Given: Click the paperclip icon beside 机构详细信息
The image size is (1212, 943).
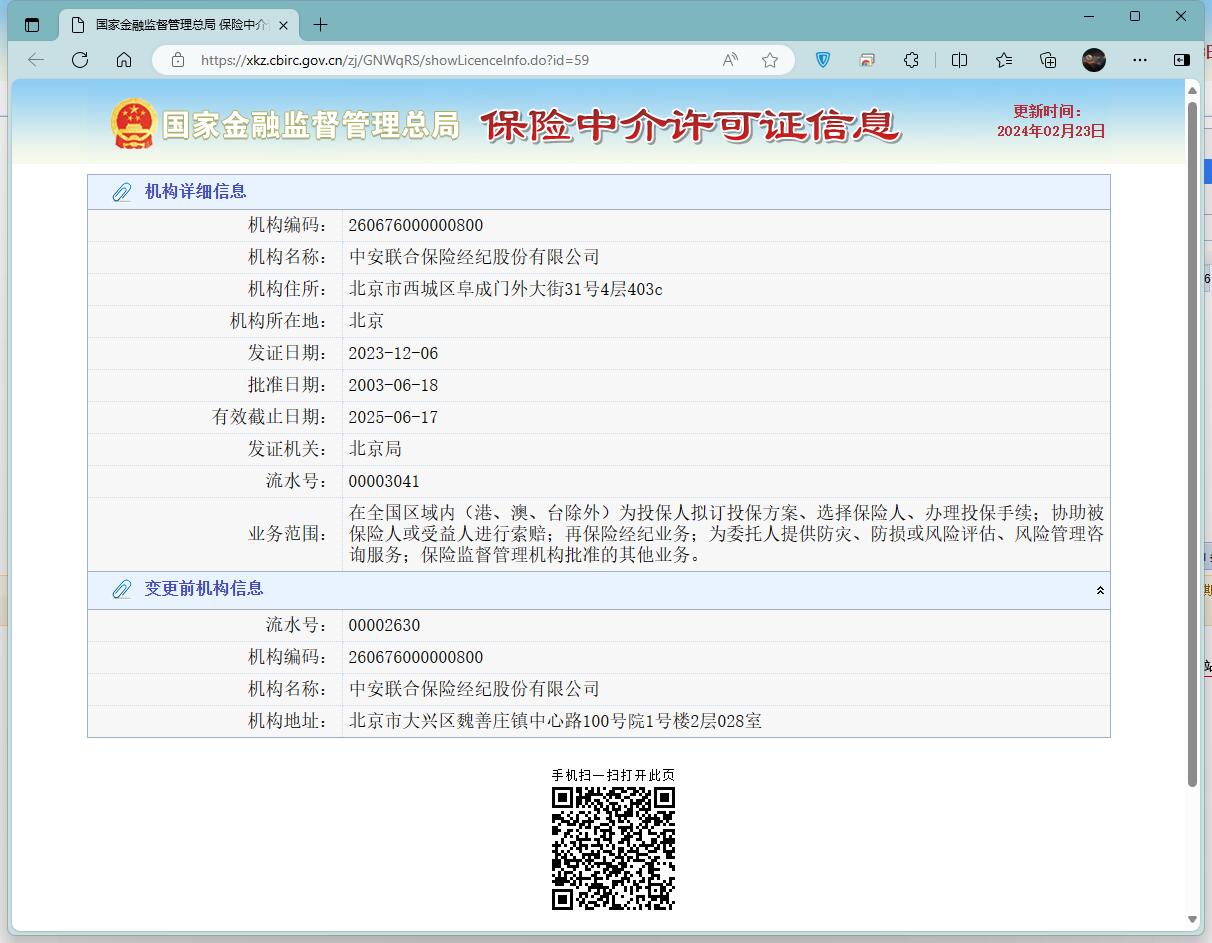Looking at the screenshot, I should pos(122,192).
